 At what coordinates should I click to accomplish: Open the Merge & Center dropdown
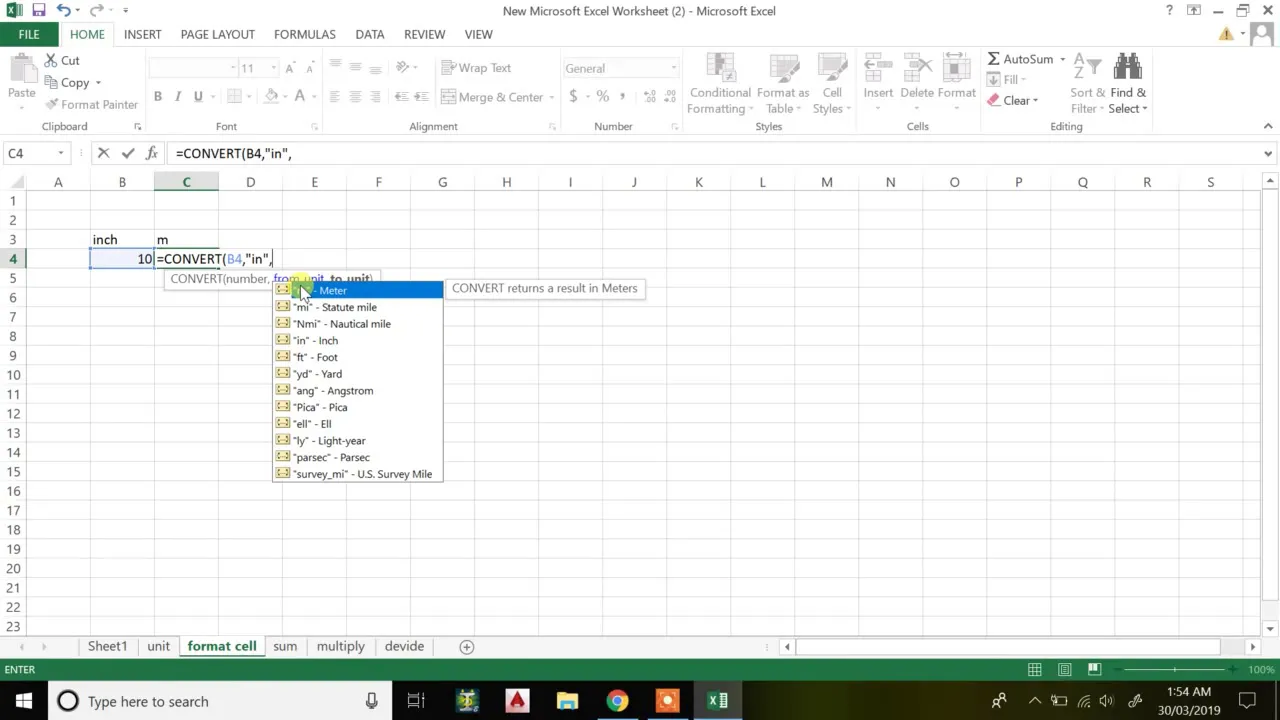(553, 97)
